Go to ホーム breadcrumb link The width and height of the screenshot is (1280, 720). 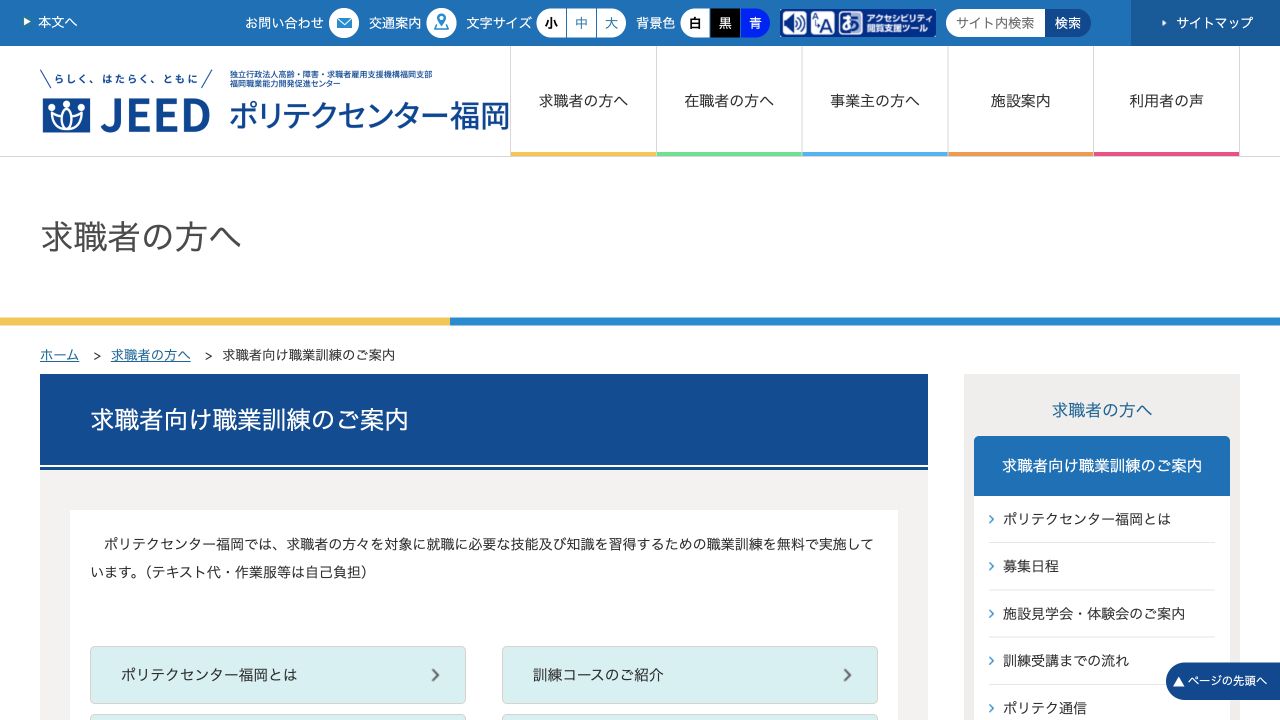coord(59,355)
